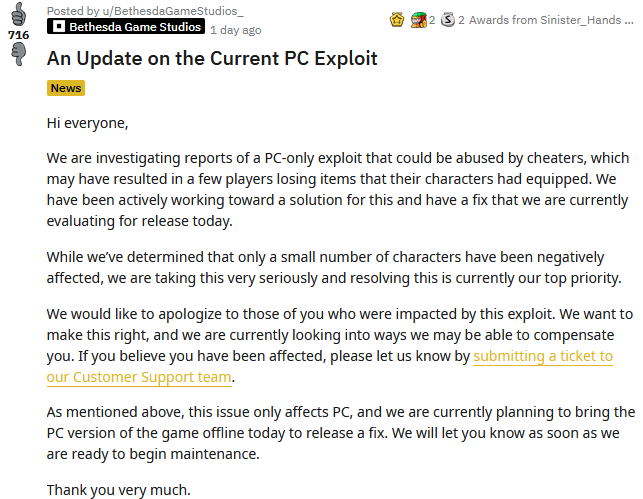The width and height of the screenshot is (643, 499).
Task: Click the Hi everyone greeting paragraph
Action: [88, 124]
